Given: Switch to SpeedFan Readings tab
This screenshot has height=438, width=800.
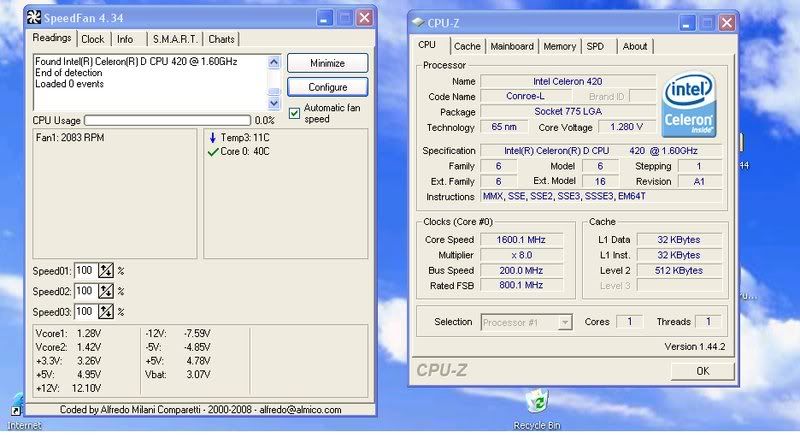Looking at the screenshot, I should [52, 38].
